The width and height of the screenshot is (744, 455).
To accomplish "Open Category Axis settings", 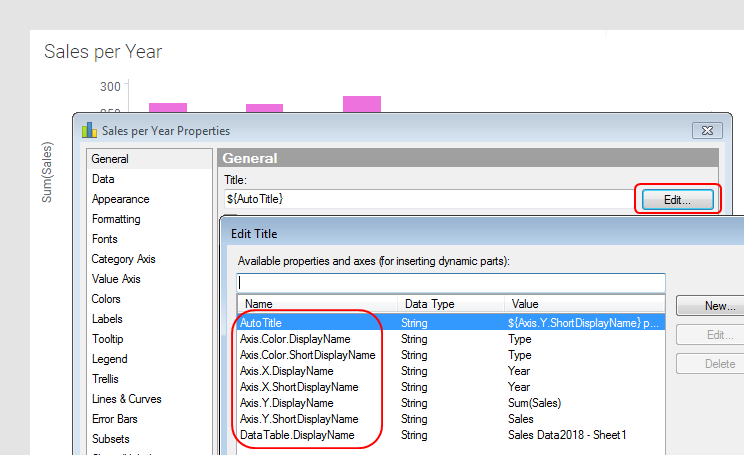I will click(124, 259).
